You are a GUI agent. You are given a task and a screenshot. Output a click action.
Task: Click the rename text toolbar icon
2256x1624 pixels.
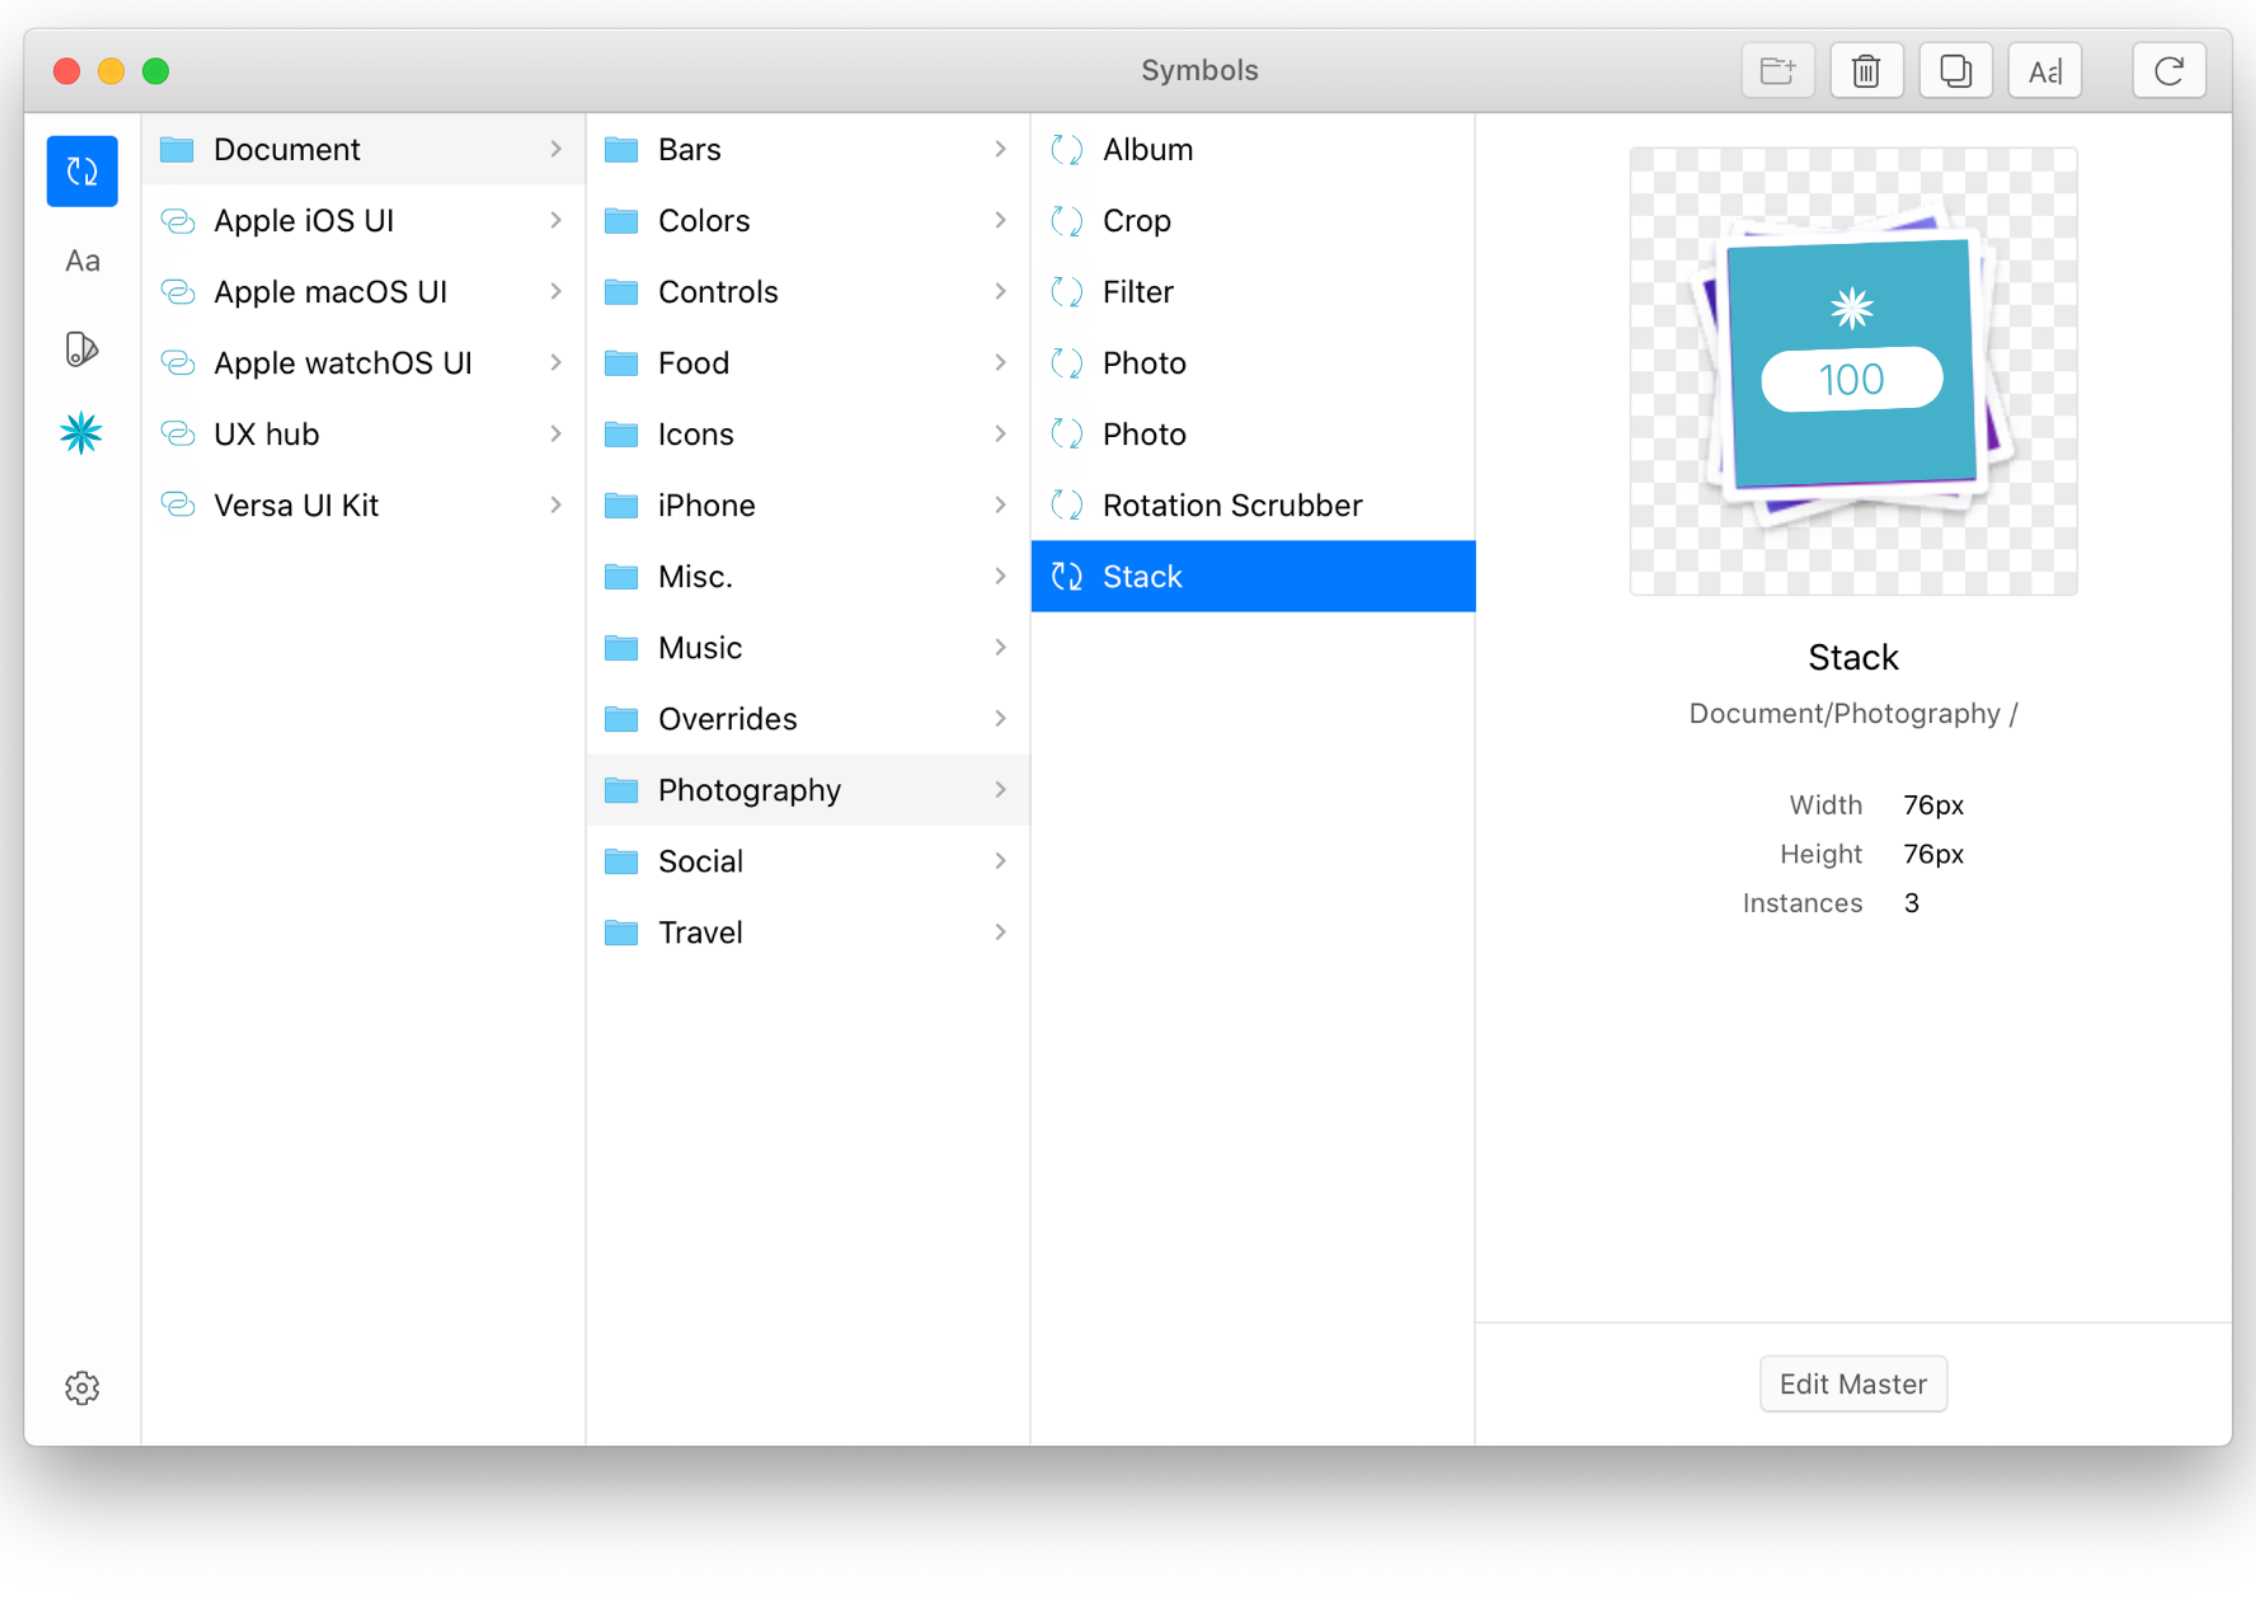(2044, 71)
